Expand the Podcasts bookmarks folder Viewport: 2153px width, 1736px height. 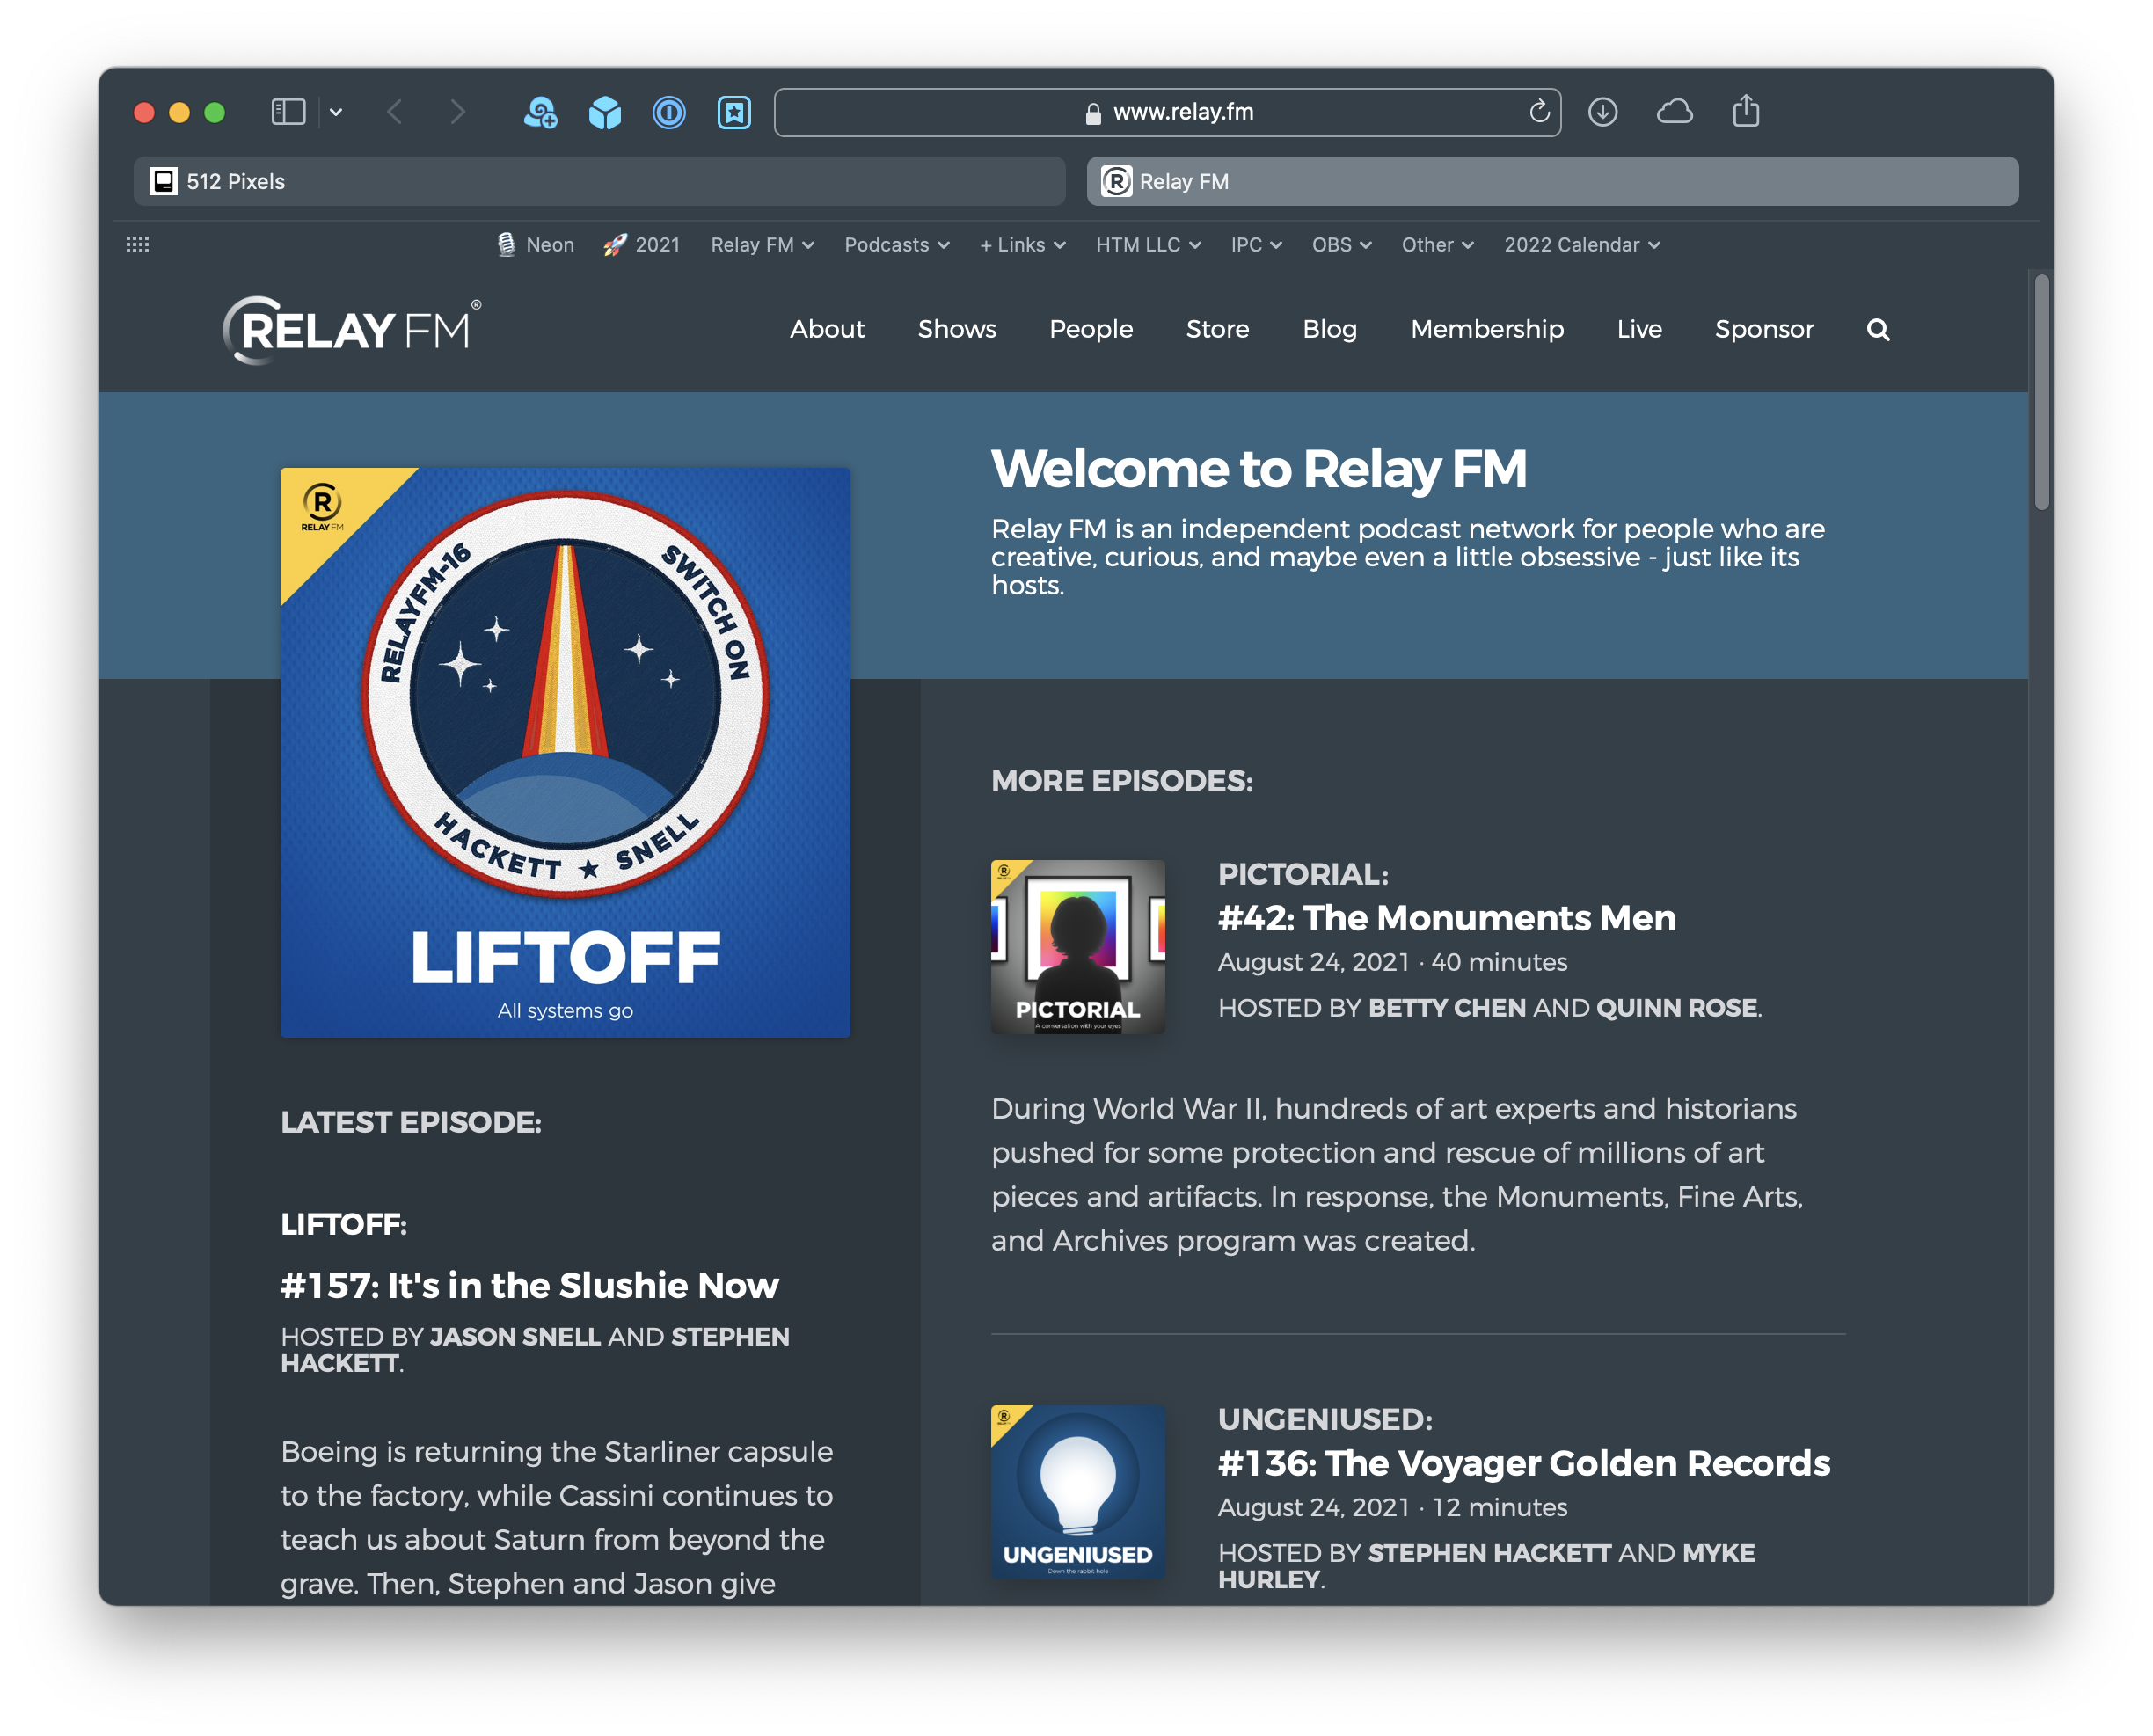coord(896,245)
